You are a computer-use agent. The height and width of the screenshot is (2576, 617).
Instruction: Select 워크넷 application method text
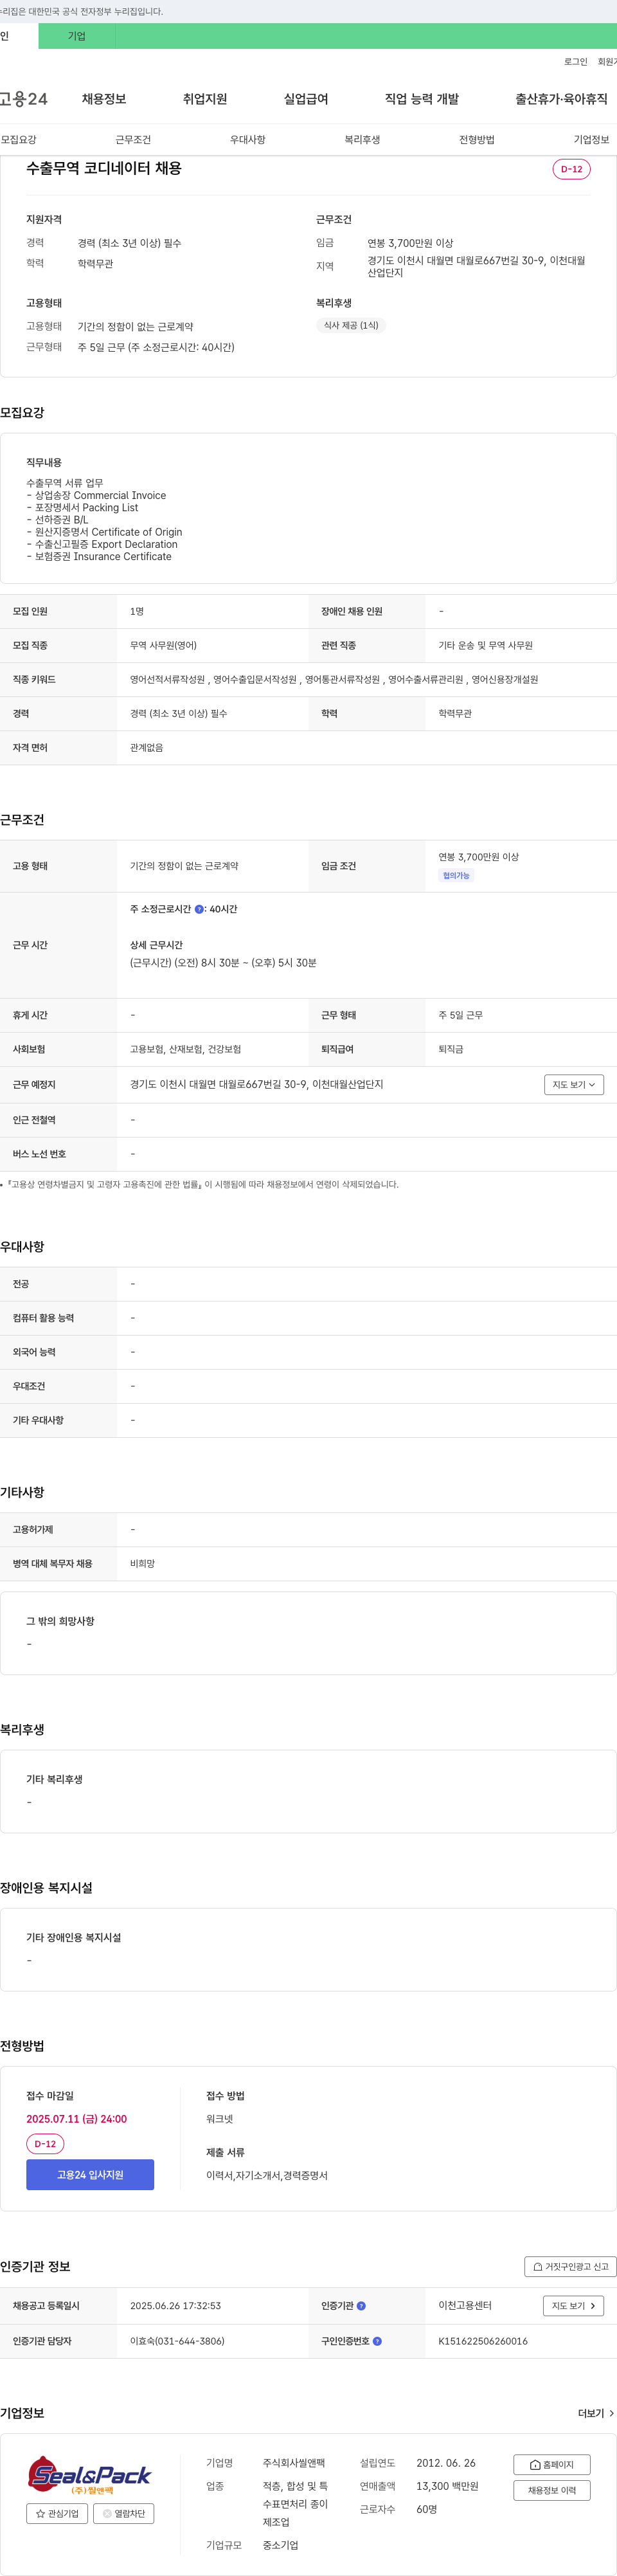[x=220, y=2119]
